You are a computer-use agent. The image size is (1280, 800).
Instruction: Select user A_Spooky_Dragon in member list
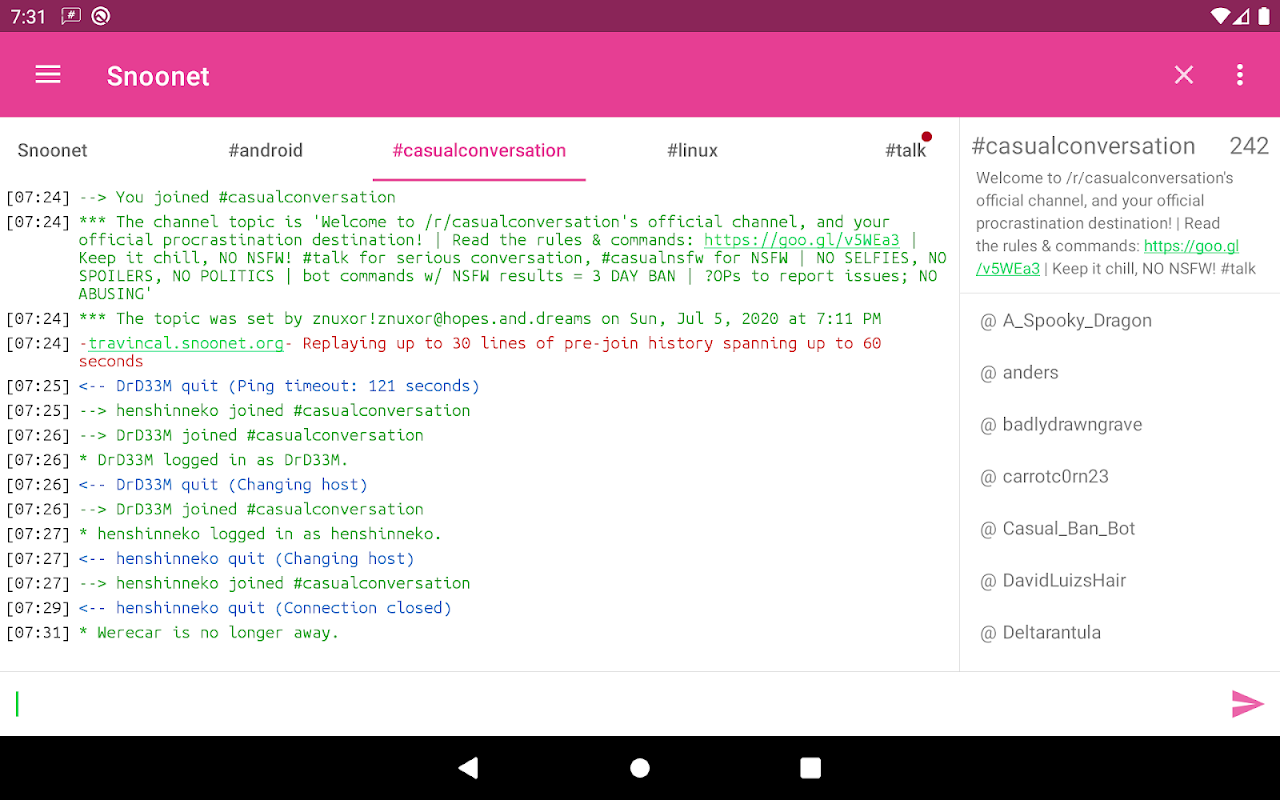1120,320
